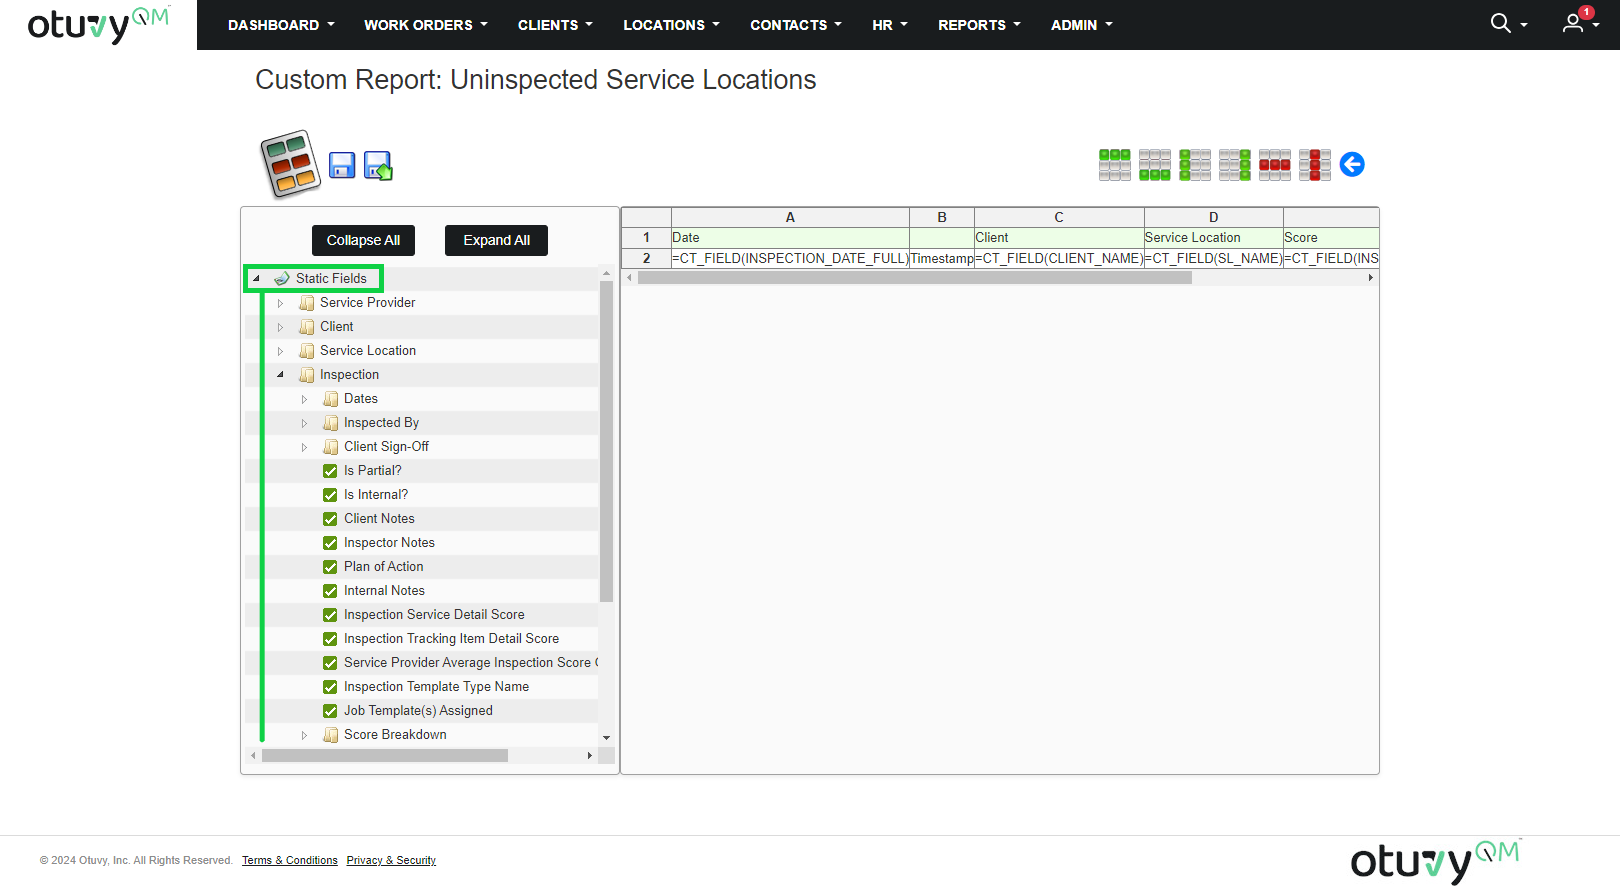Screen dimensions: 1620x886
Task: Click the Service Provider folder icon
Action: click(x=307, y=303)
